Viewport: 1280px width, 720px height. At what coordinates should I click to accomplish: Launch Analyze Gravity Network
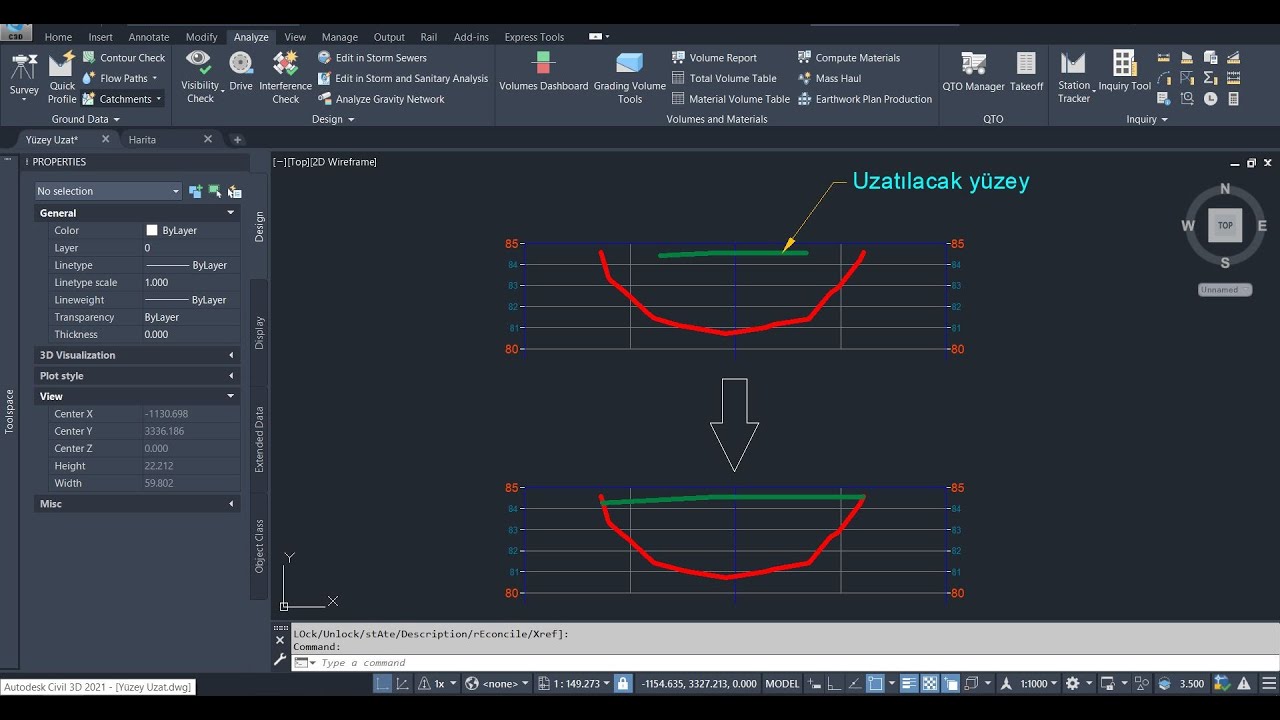(x=381, y=99)
